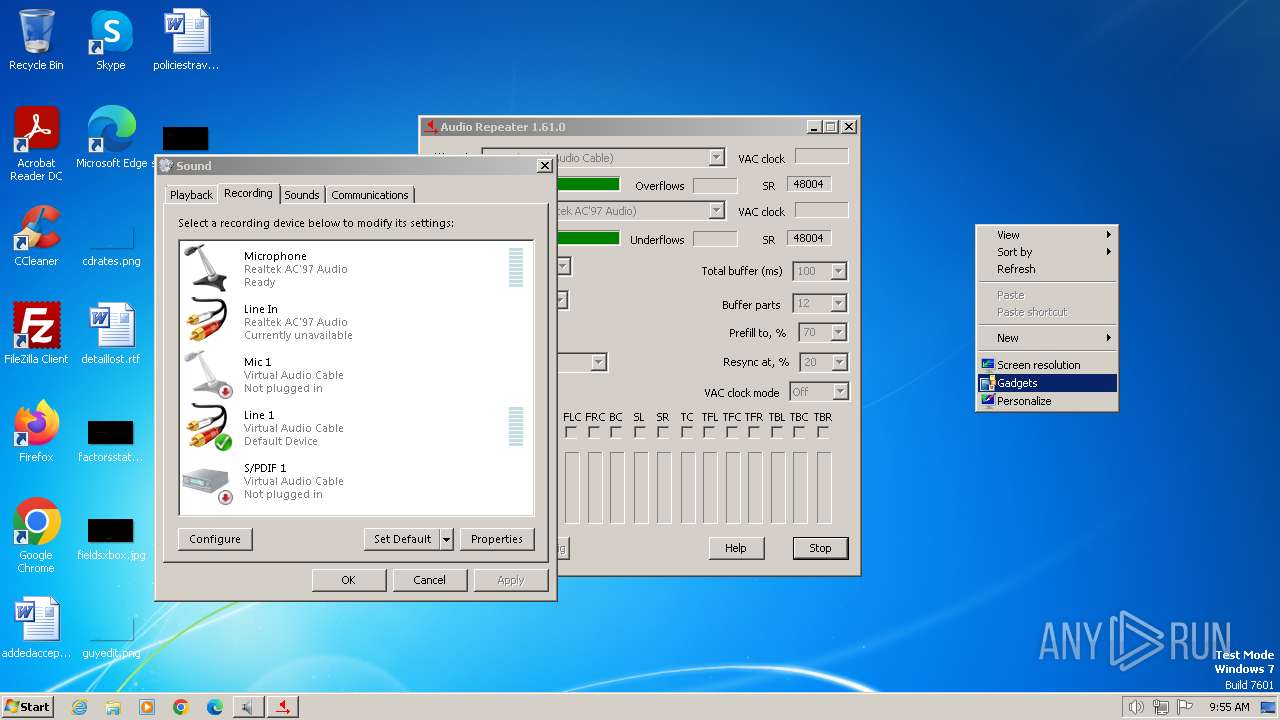Expand the Total buffer (ms) dropdown

point(839,271)
